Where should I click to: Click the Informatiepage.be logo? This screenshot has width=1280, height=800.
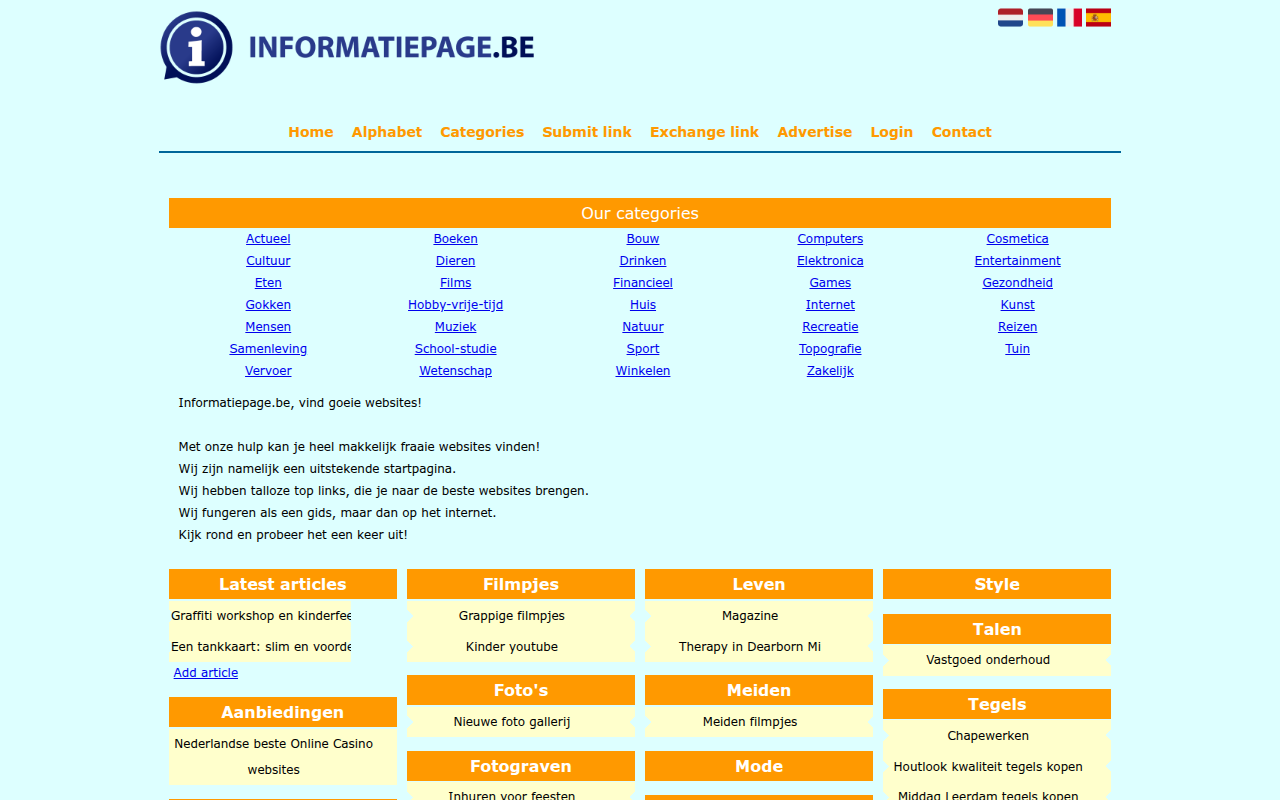(x=347, y=47)
